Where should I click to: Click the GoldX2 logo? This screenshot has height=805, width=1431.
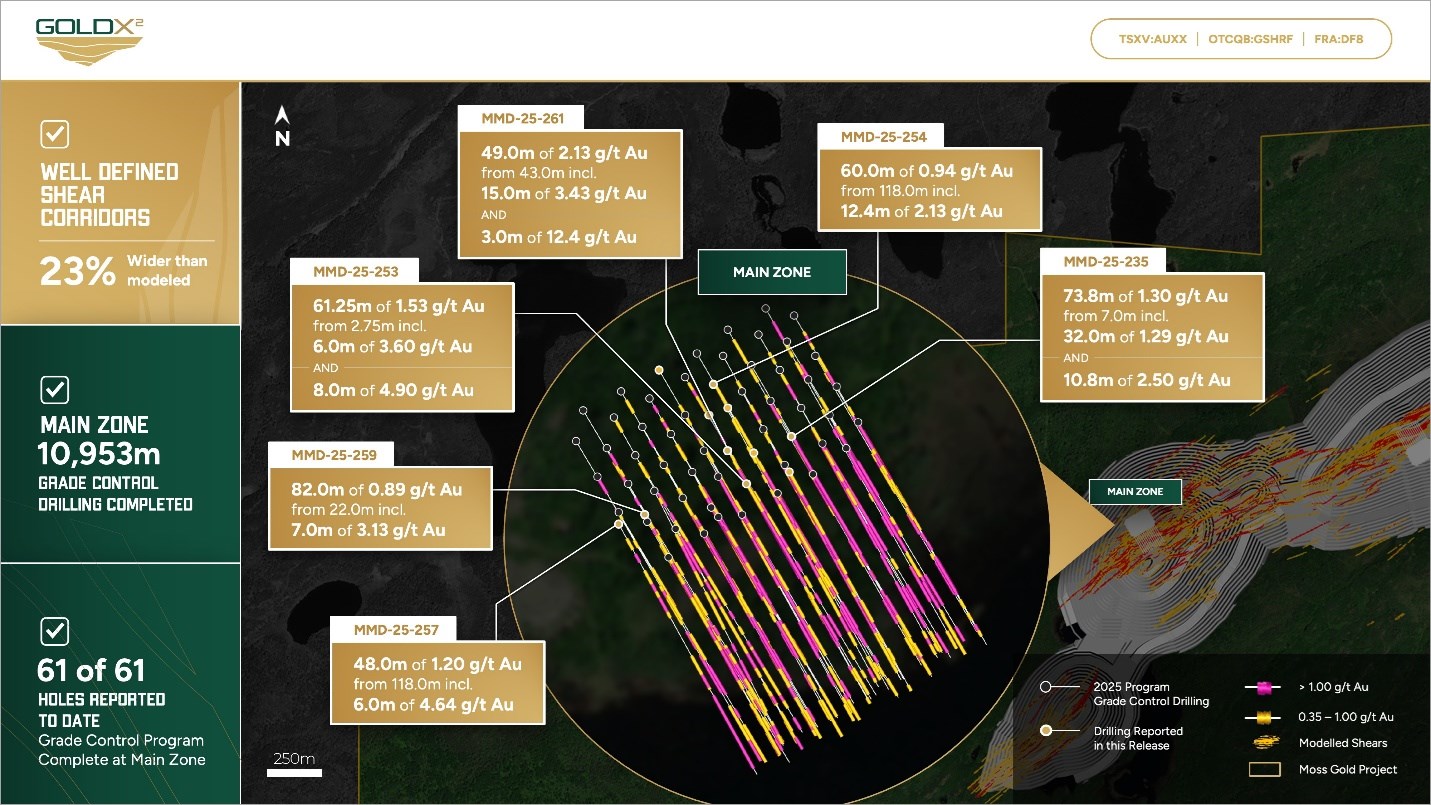click(x=89, y=40)
